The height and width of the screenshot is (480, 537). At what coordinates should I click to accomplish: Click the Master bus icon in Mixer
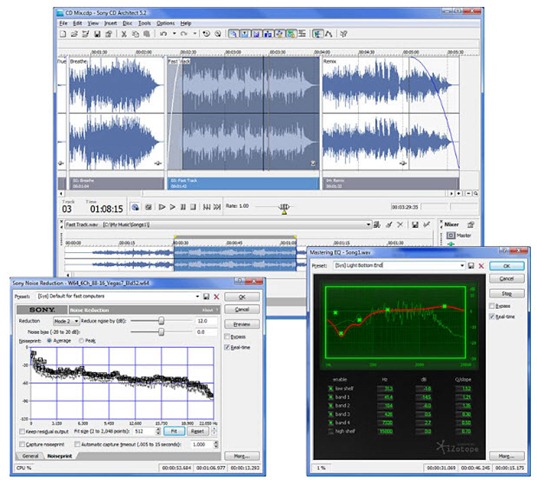pyautogui.click(x=451, y=236)
